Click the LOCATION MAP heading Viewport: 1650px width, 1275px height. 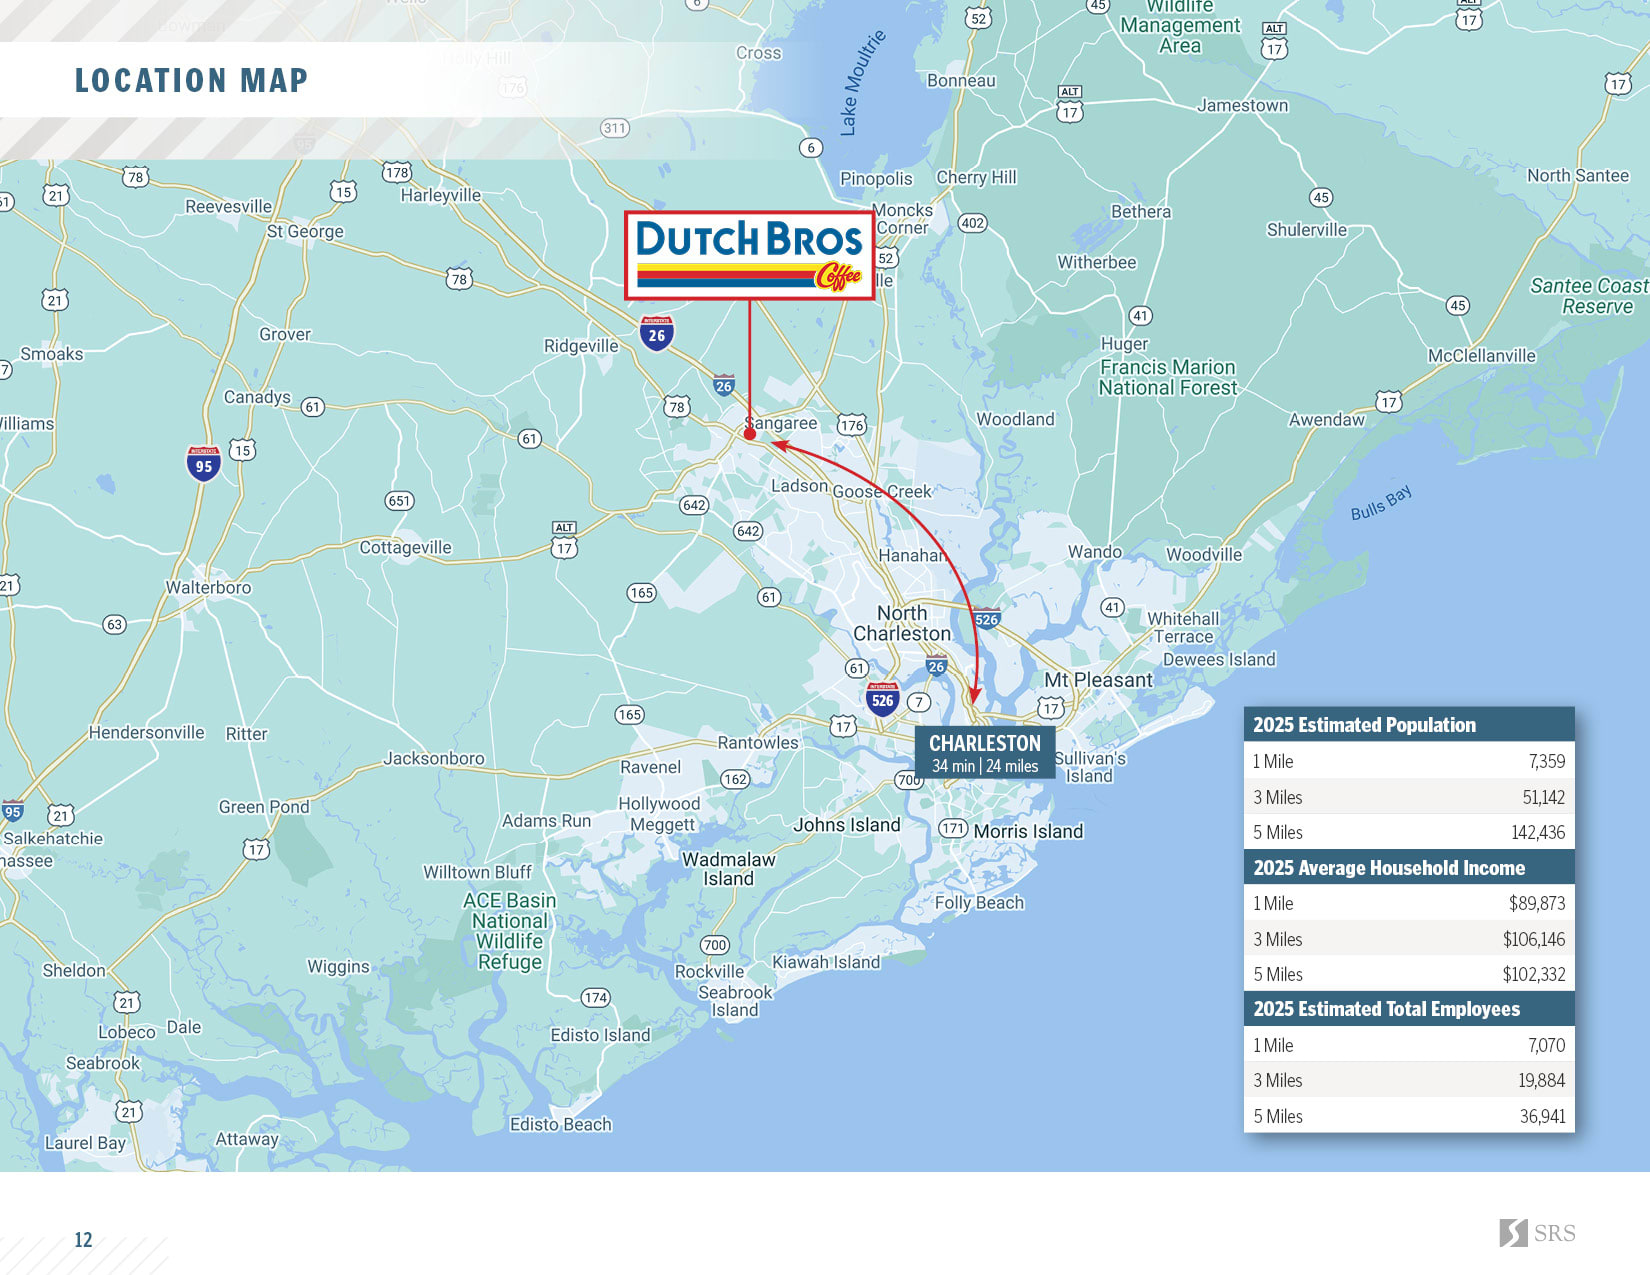click(192, 80)
